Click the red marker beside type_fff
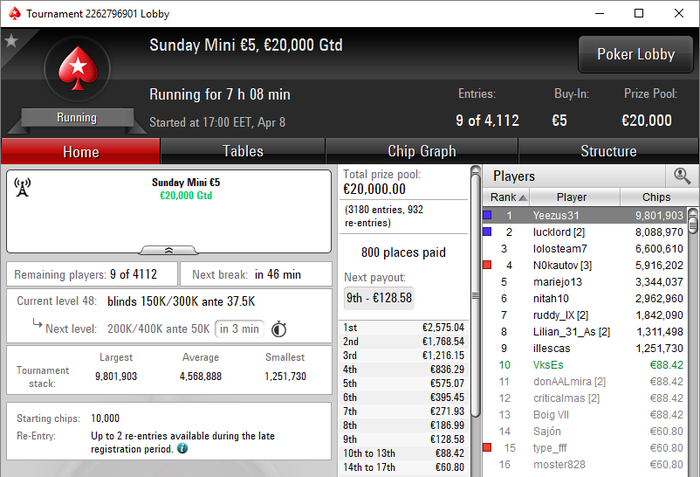 pos(487,448)
